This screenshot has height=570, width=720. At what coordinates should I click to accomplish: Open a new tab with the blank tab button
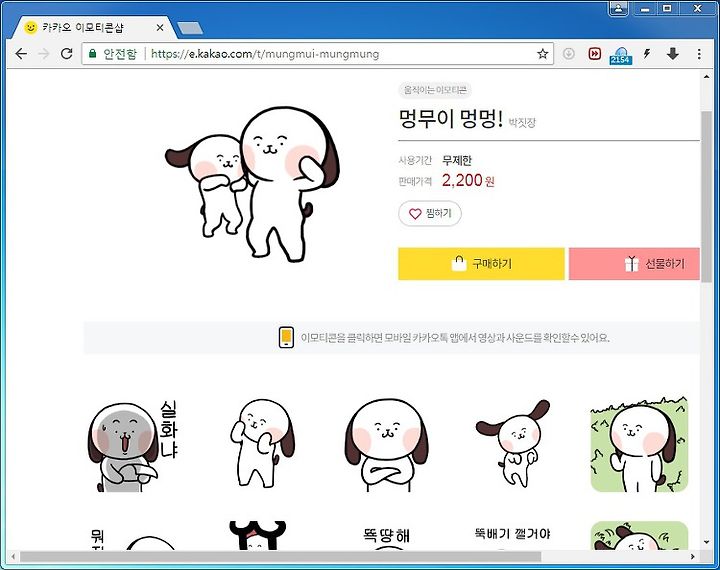(x=190, y=28)
